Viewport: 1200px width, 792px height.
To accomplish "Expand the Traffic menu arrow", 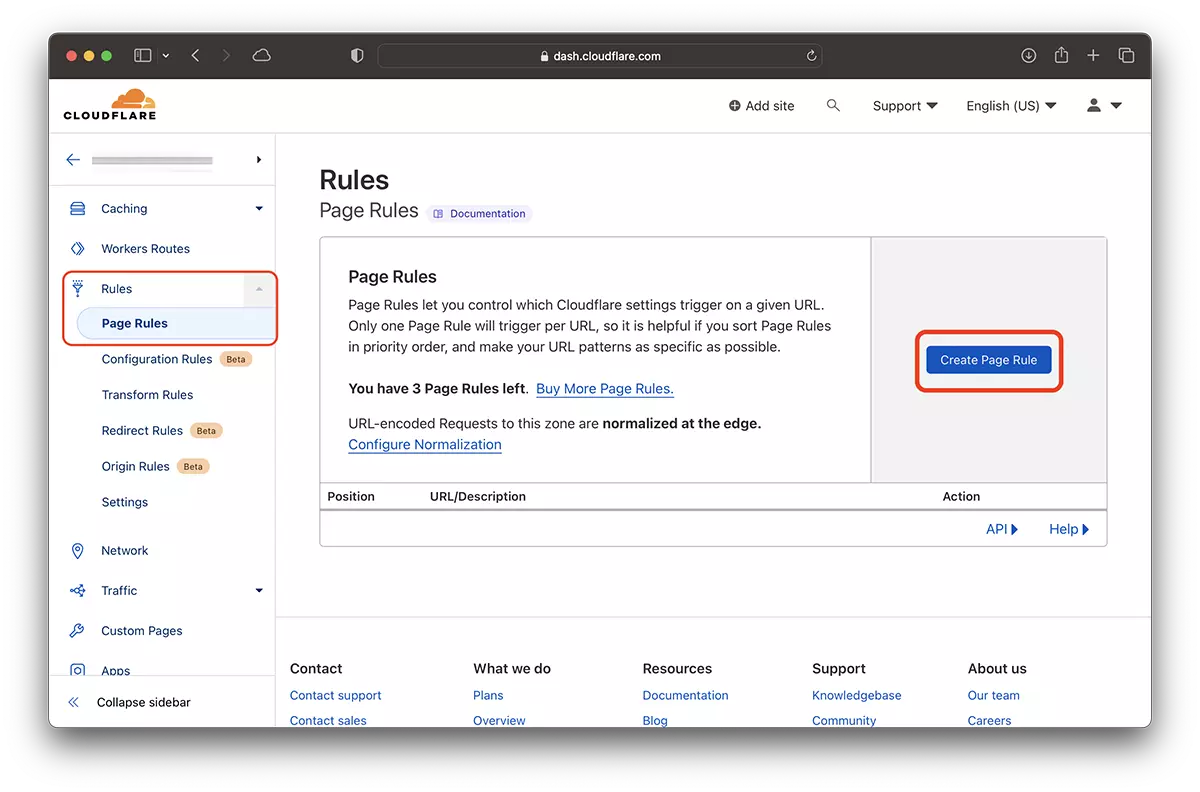I will tap(259, 591).
